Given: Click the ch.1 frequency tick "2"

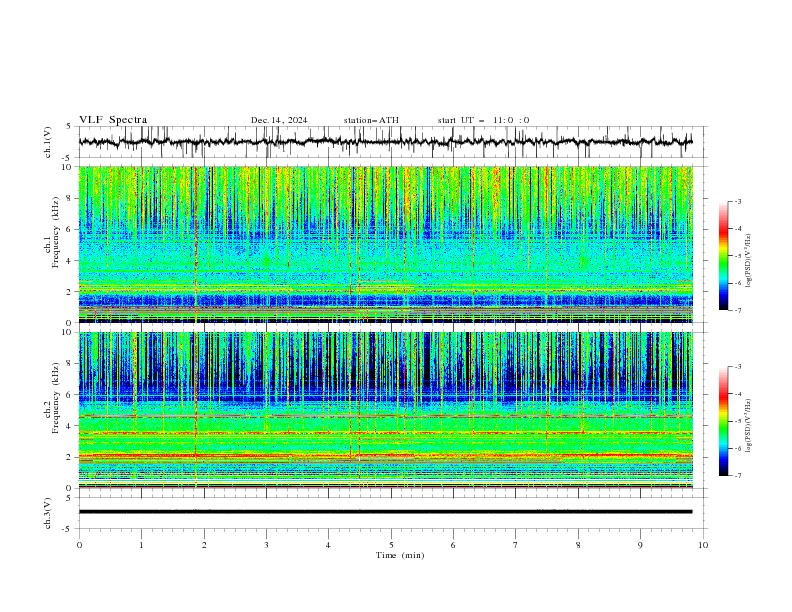Looking at the screenshot, I should coord(71,292).
